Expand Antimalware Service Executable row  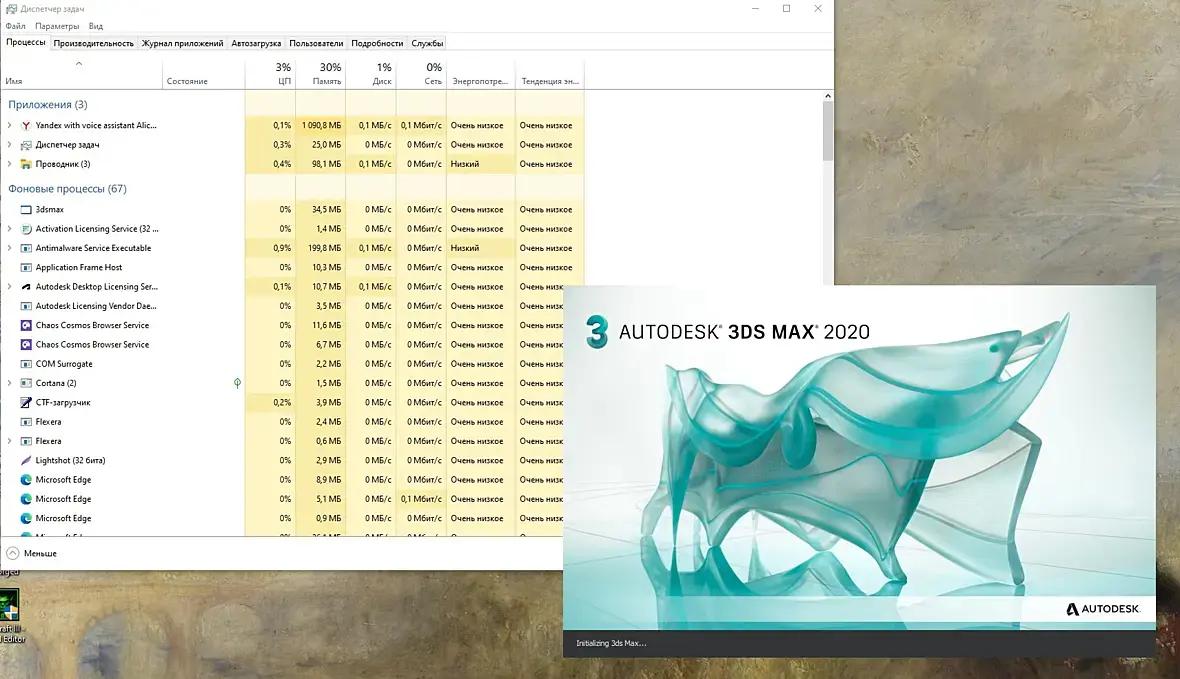[10, 248]
